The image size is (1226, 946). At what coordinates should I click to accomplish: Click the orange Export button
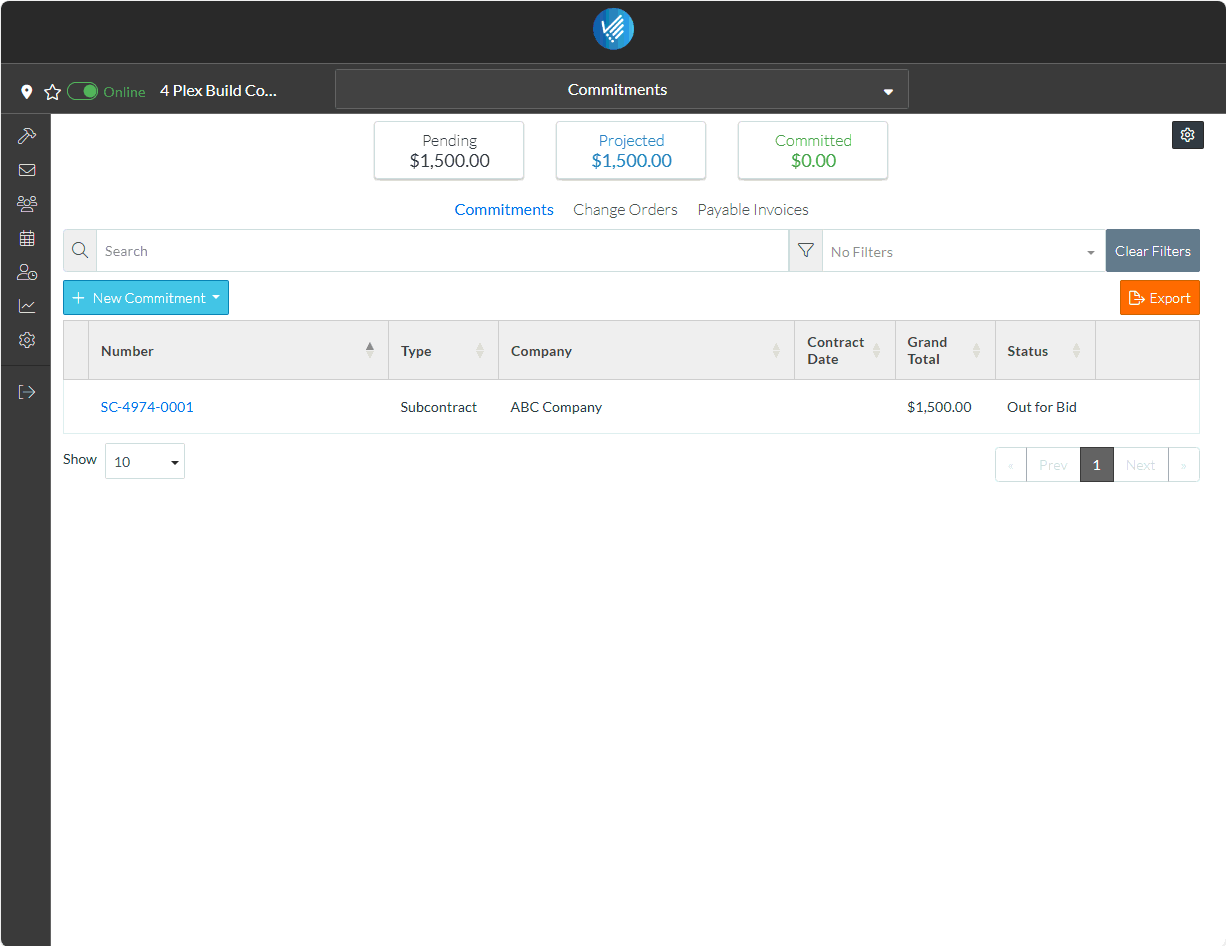point(1160,298)
